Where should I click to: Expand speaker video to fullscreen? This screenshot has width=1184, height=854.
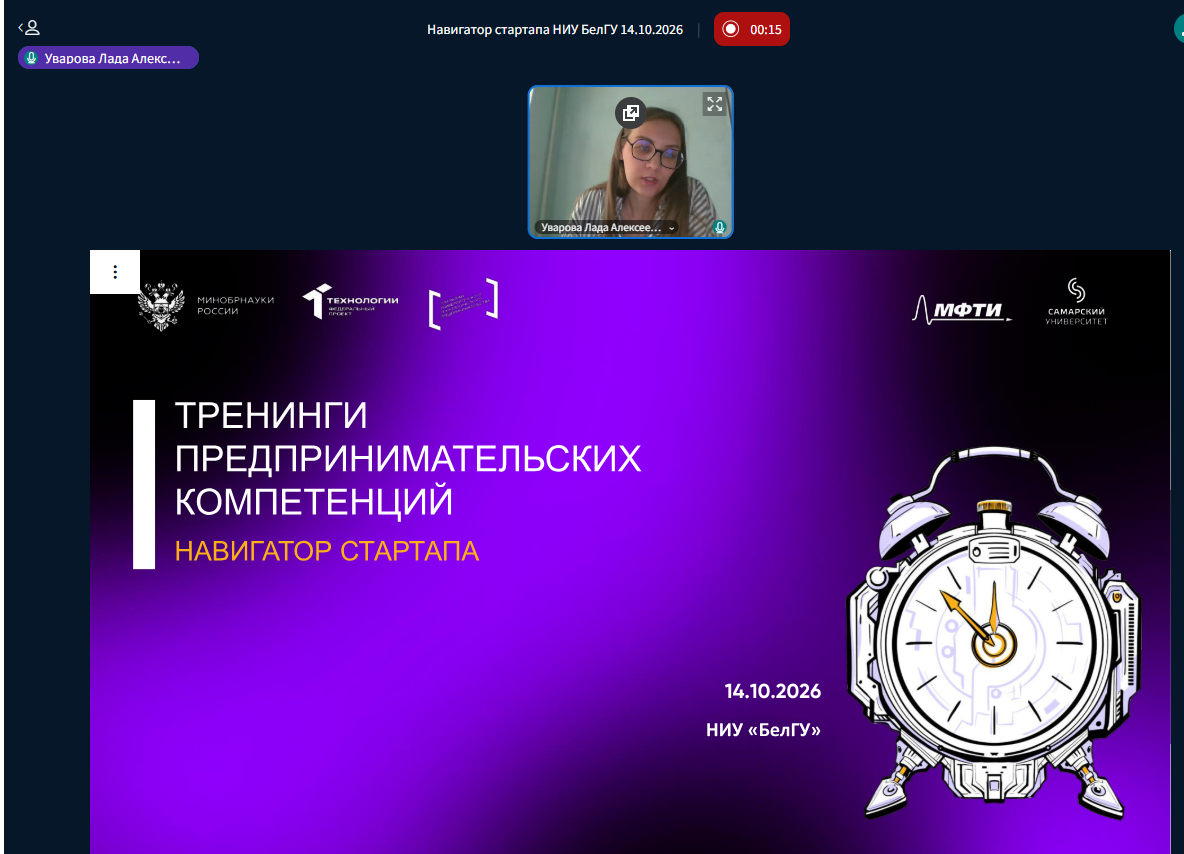[714, 104]
